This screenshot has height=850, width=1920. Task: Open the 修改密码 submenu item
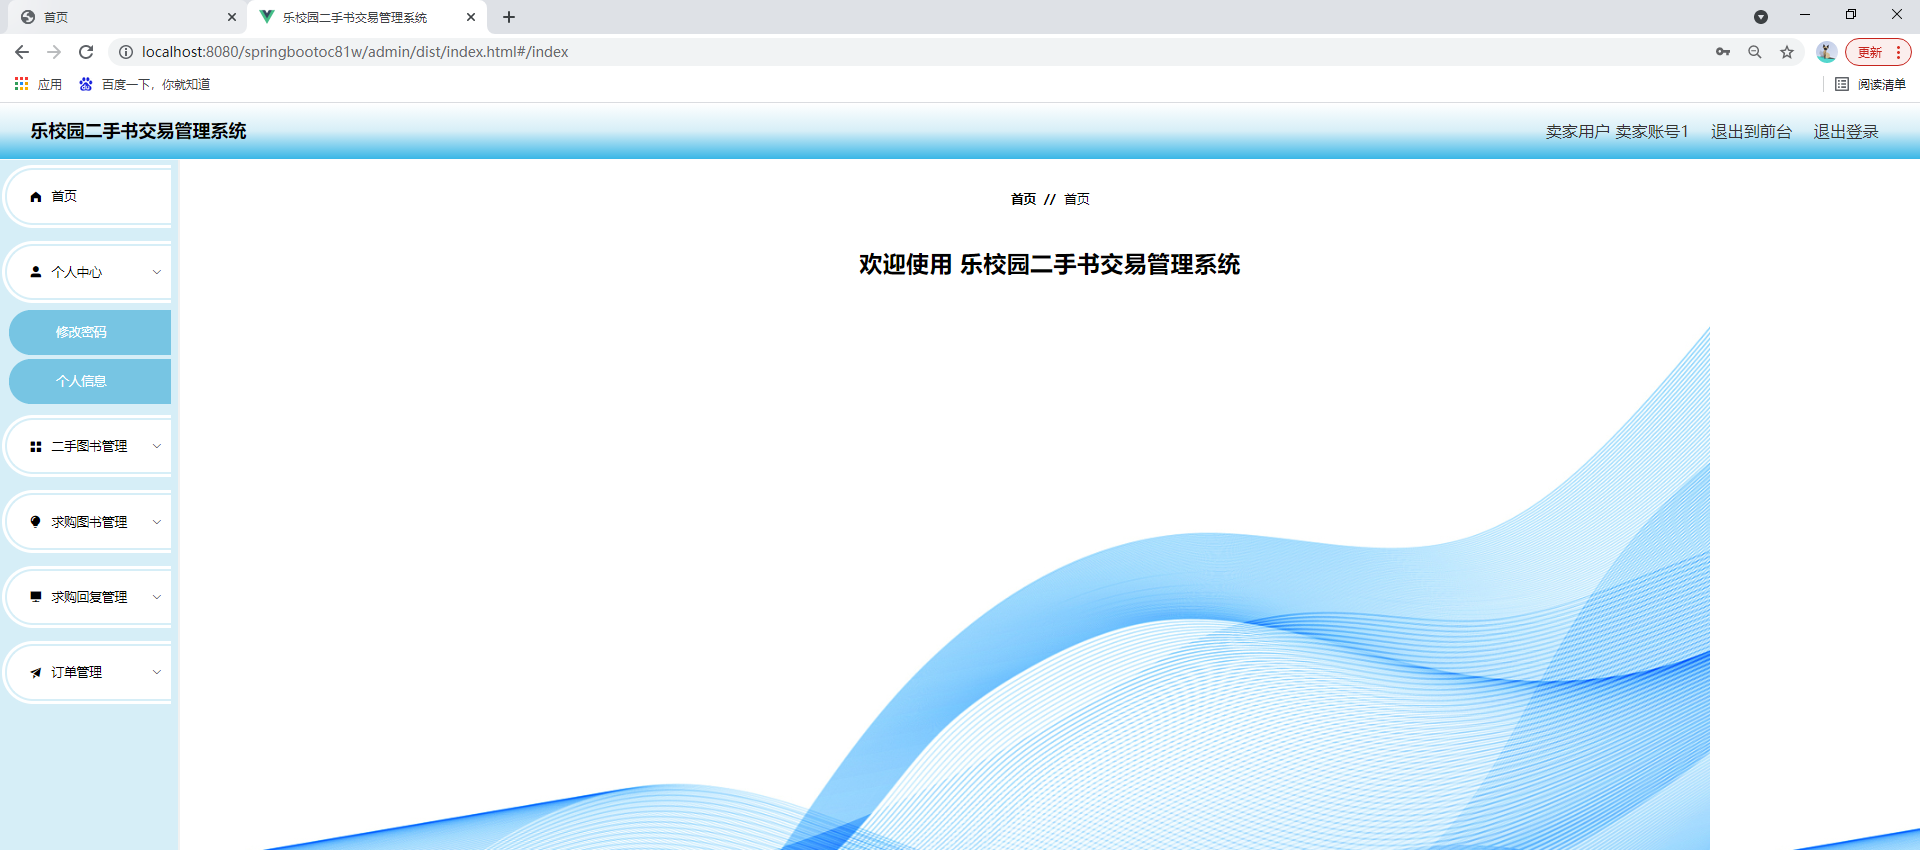[x=90, y=332]
